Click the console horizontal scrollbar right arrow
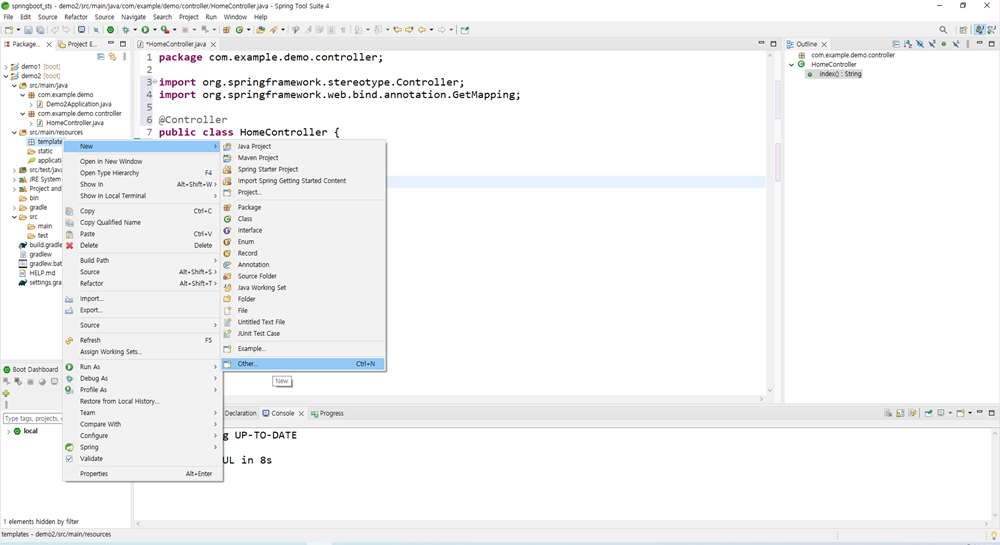This screenshot has width=1000, height=545. [x=987, y=524]
